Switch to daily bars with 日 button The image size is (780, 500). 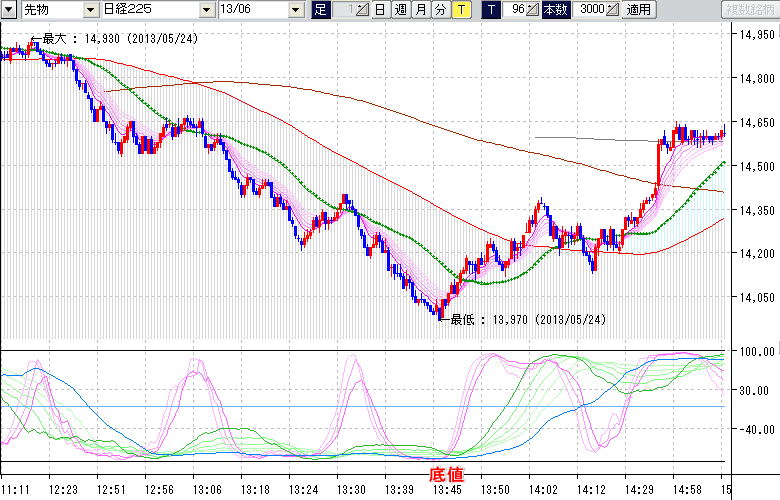click(380, 9)
